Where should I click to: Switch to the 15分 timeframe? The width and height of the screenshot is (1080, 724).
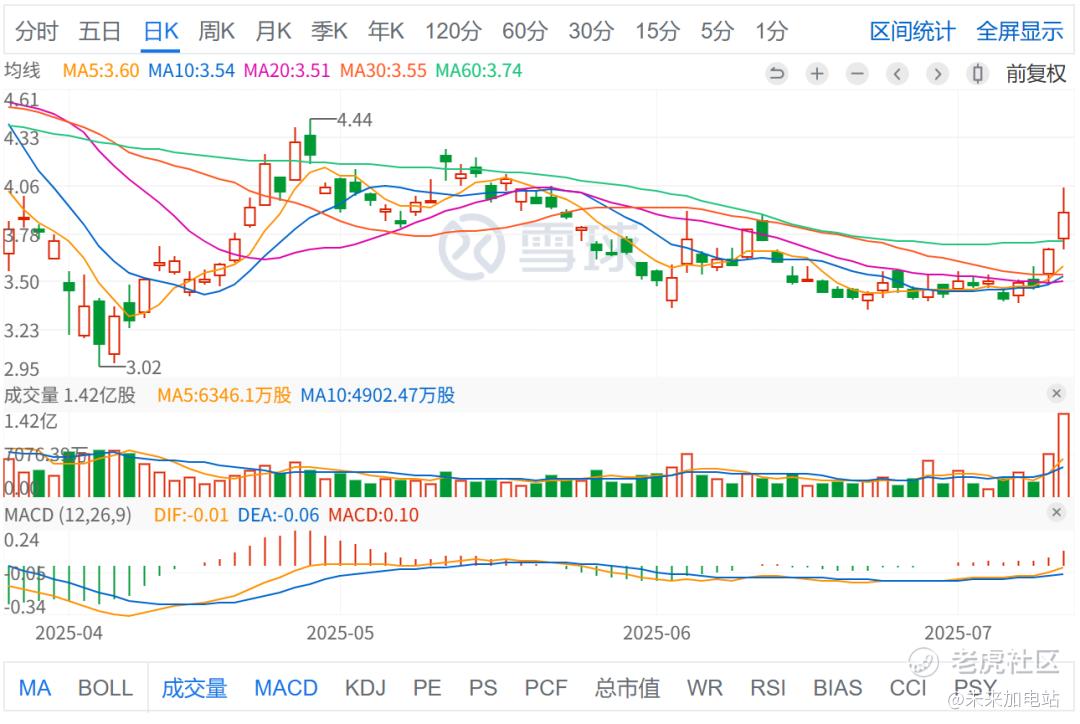(x=657, y=31)
